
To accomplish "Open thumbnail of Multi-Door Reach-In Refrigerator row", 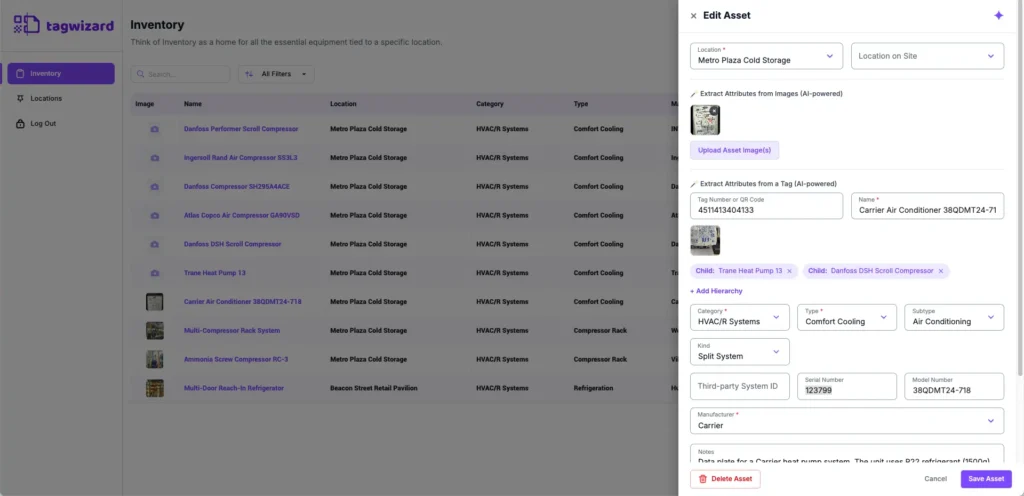I will pos(155,388).
